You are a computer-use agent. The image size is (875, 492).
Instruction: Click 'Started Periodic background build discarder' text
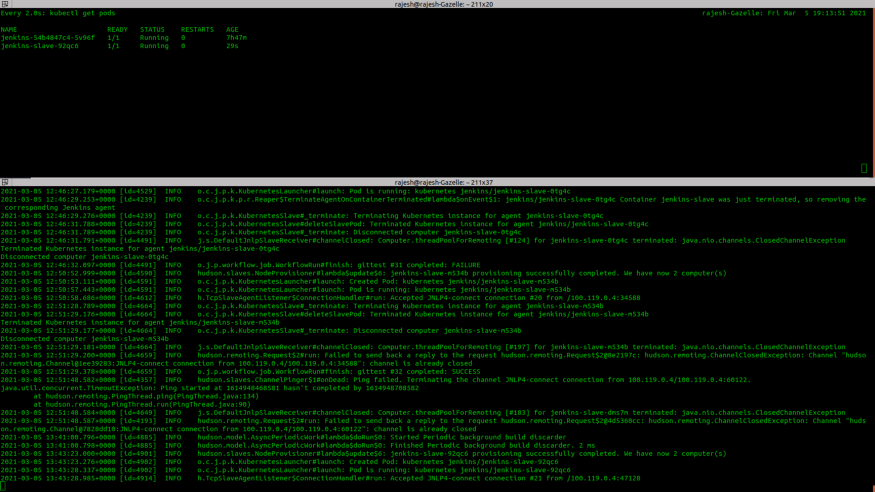click(x=477, y=437)
